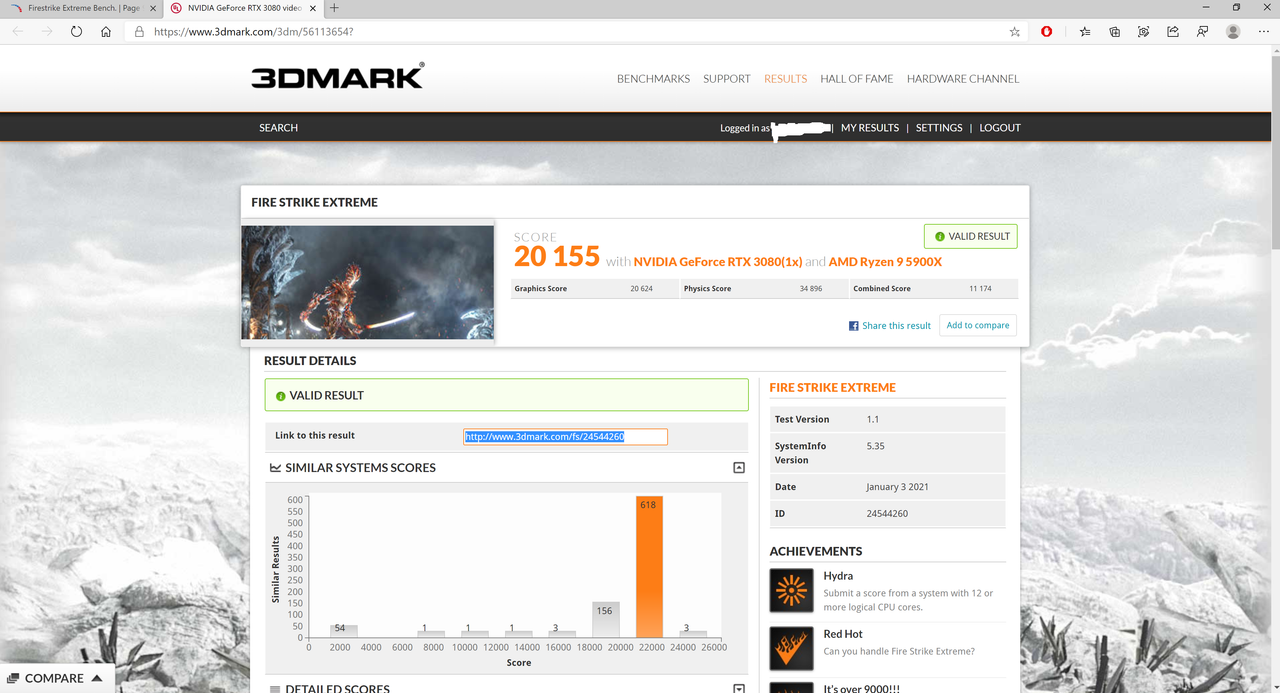Viewport: 1280px width, 693px height.
Task: Open SUPPORT navigation item
Action: [x=727, y=79]
